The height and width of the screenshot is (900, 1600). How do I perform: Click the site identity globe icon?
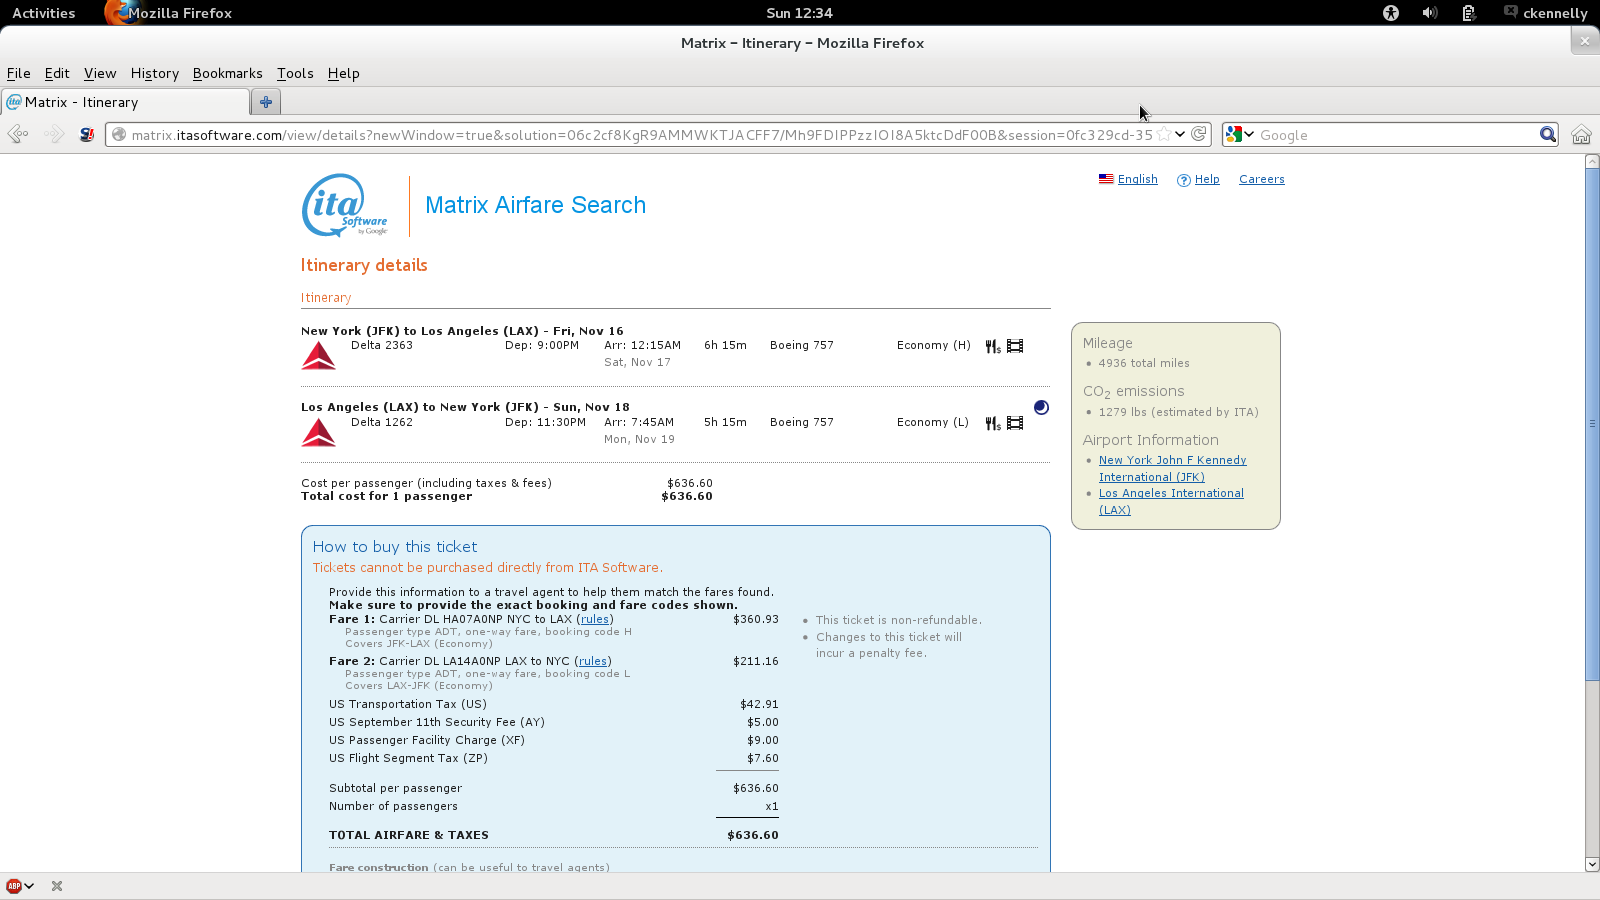119,134
